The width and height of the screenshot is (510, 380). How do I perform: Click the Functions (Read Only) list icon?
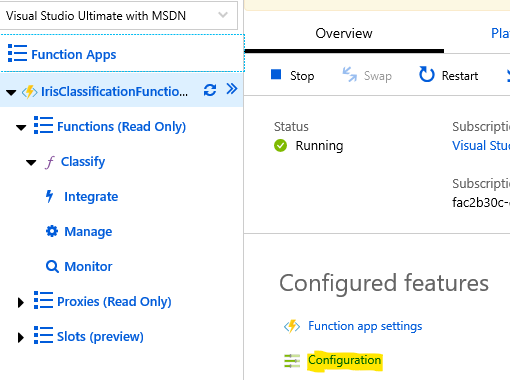point(43,125)
